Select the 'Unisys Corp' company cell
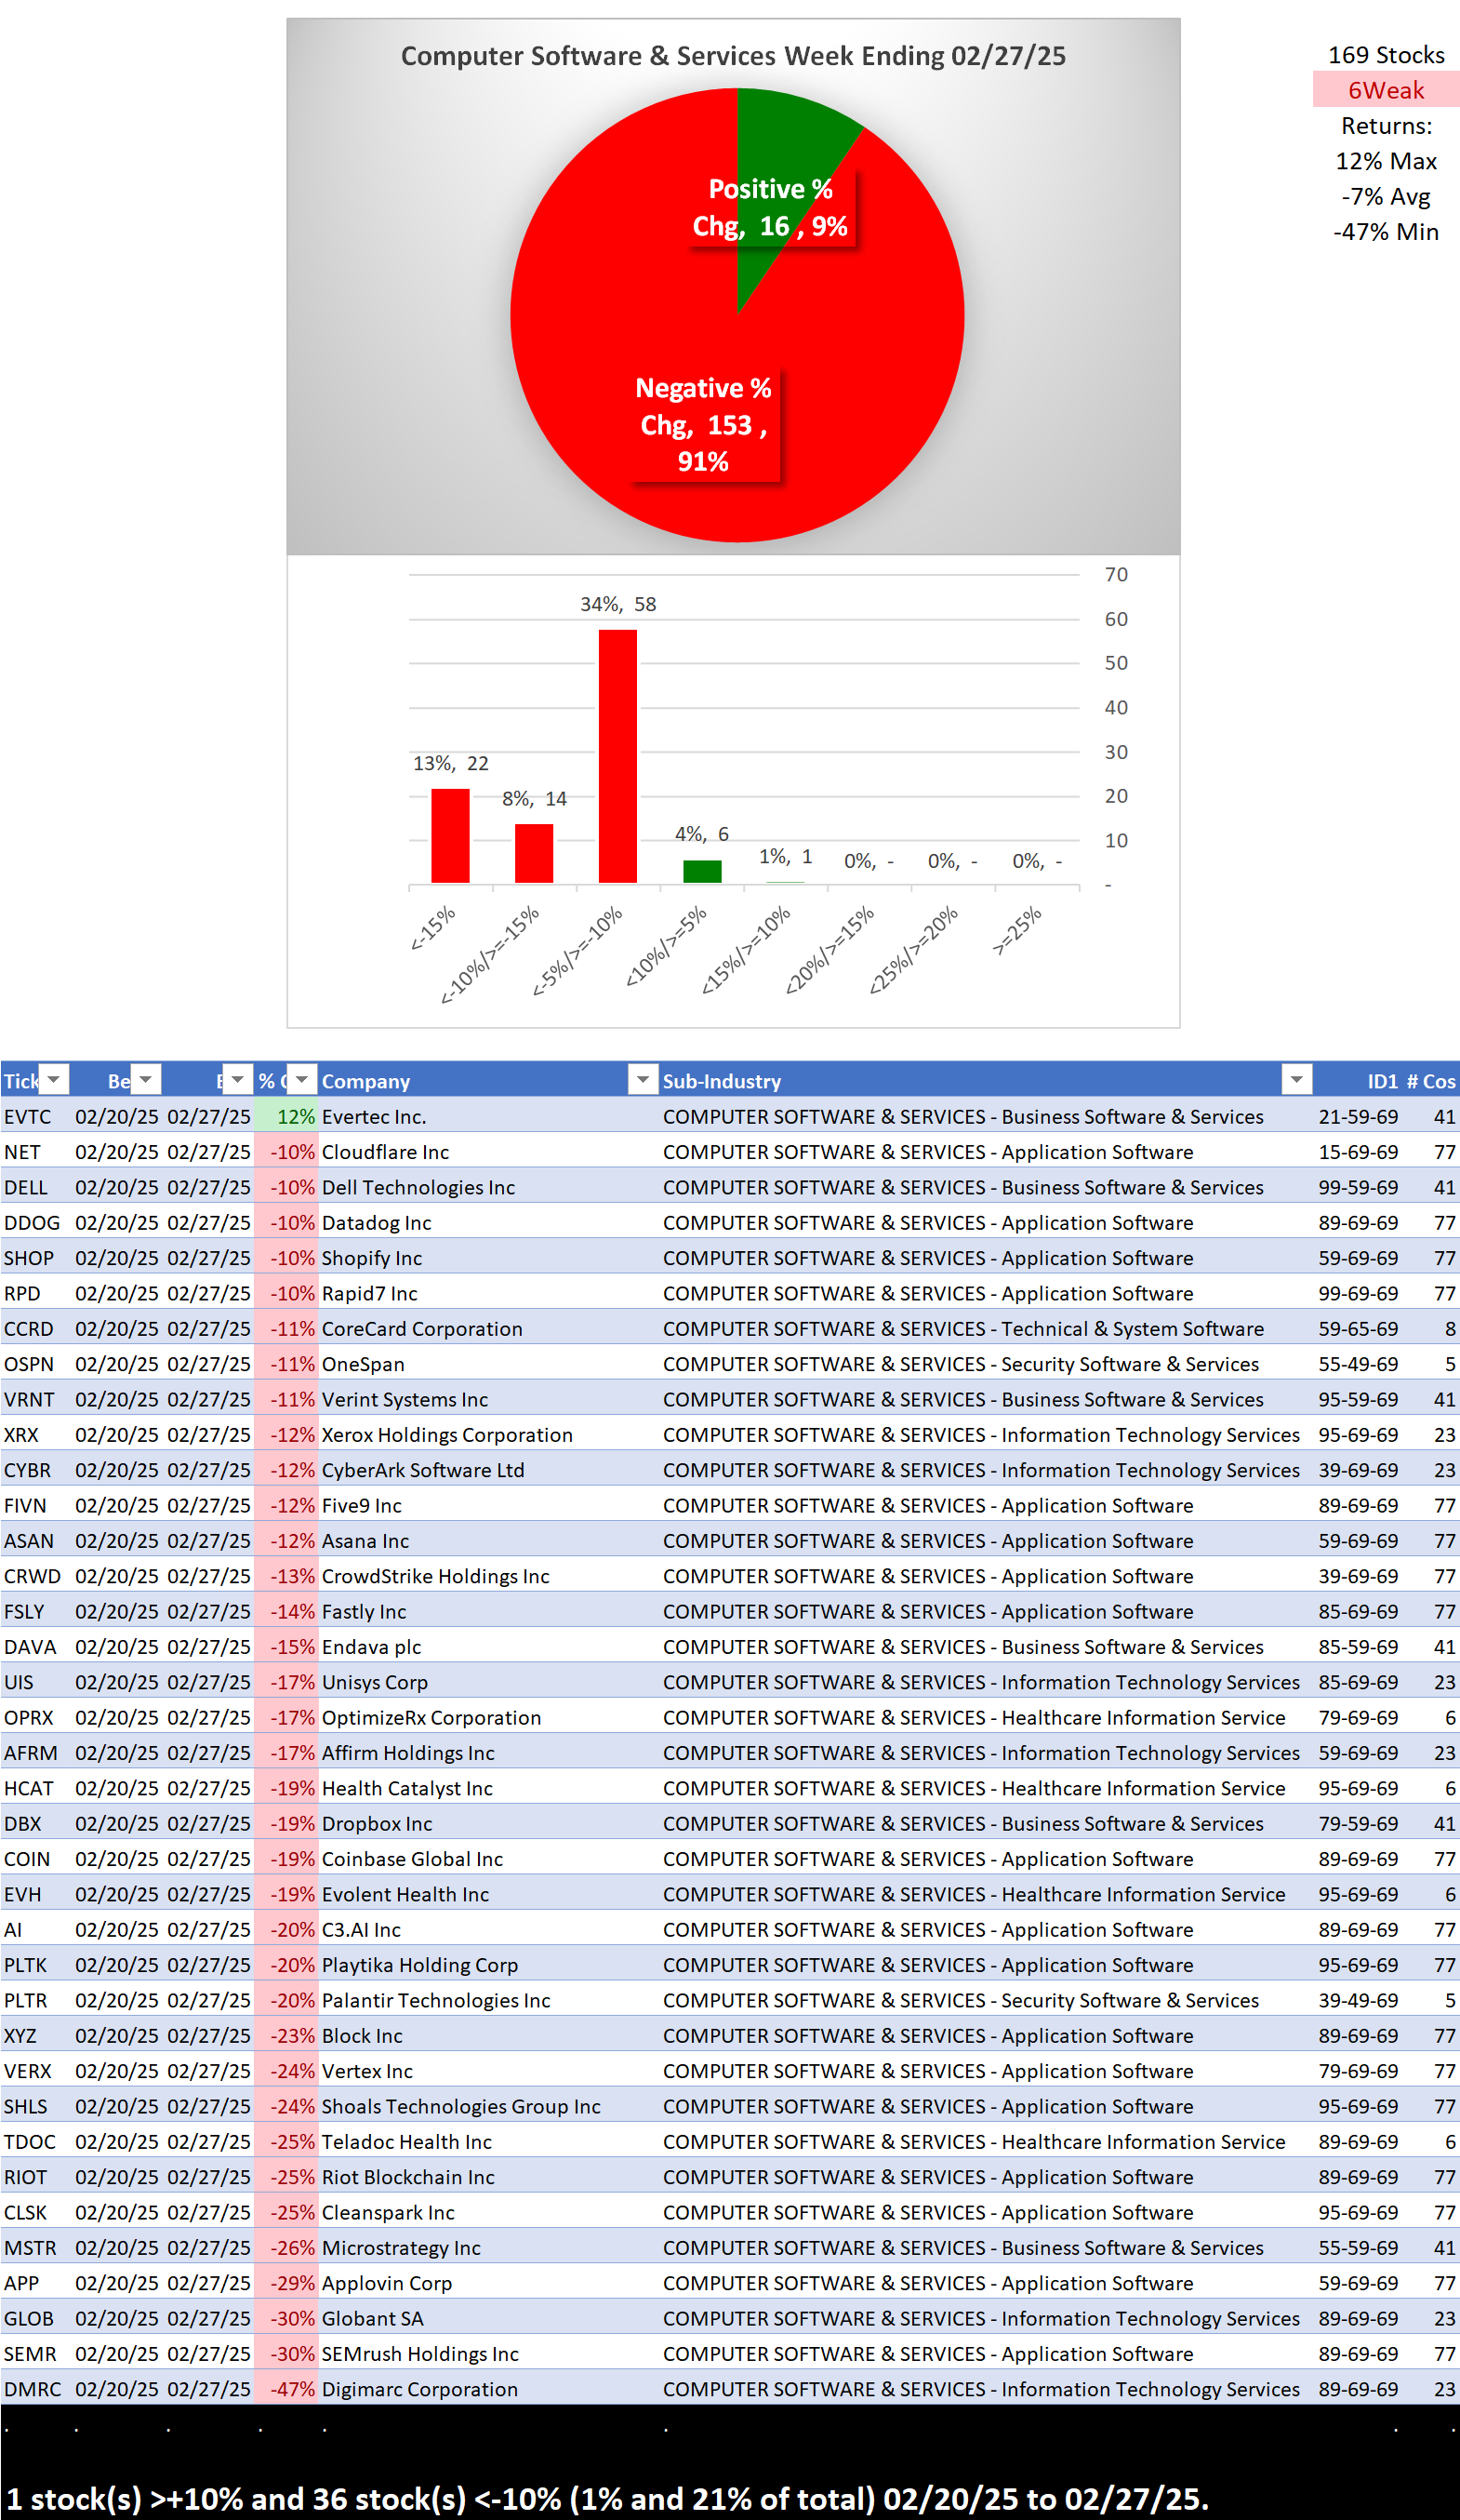Image resolution: width=1460 pixels, height=2520 pixels. point(488,1682)
